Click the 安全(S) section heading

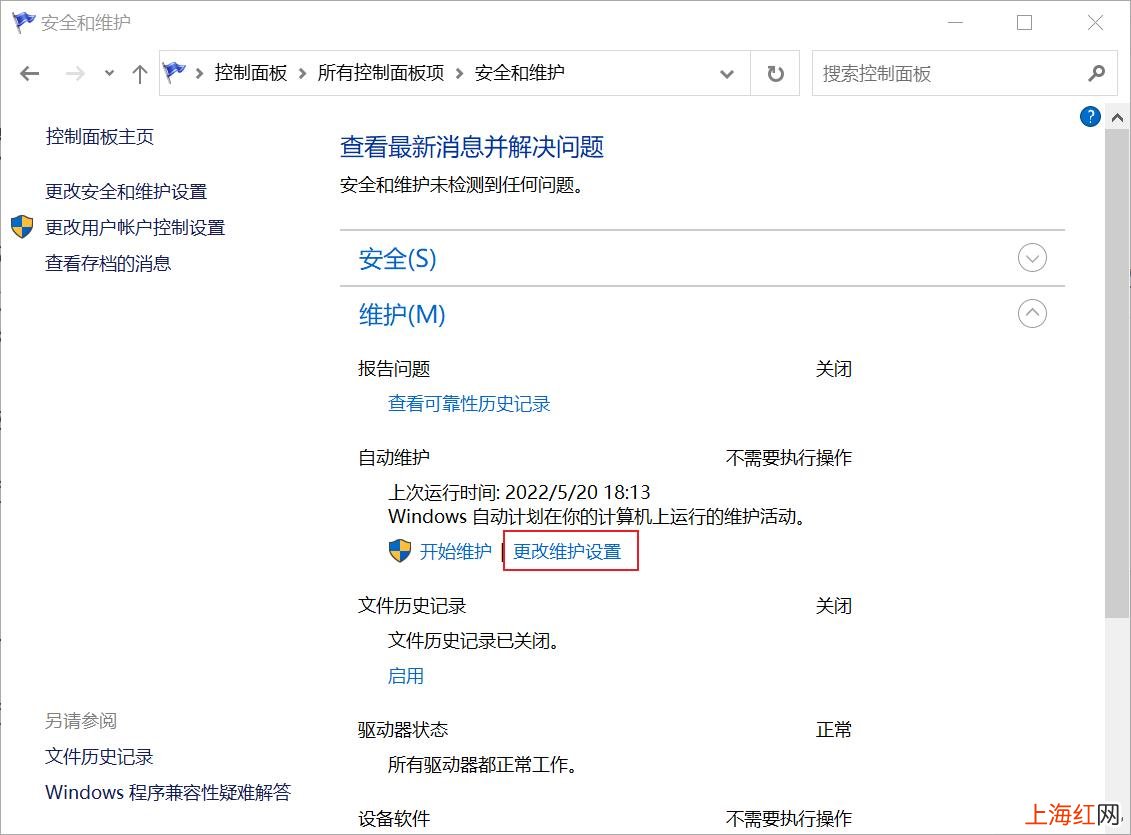pos(397,258)
